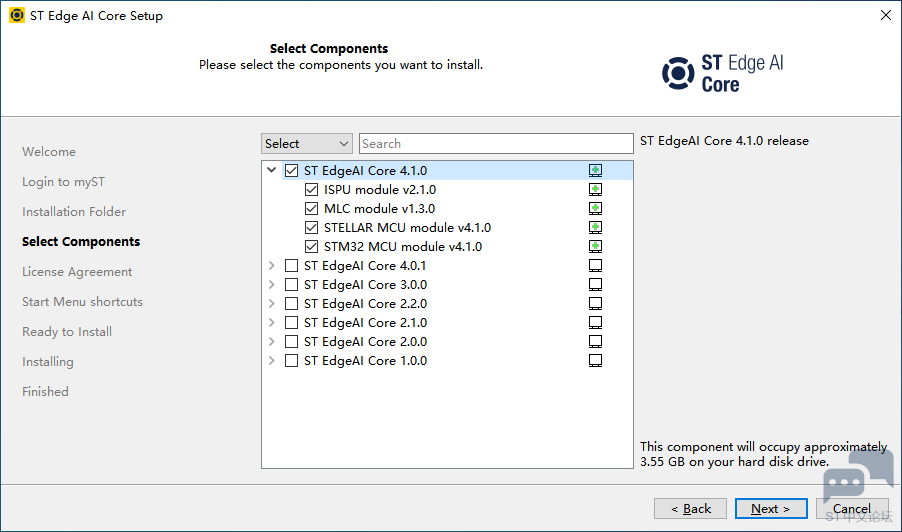The height and width of the screenshot is (532, 902).
Task: Uncheck ST EdgeAI Core 4.1.0 checkbox
Action: coord(292,170)
